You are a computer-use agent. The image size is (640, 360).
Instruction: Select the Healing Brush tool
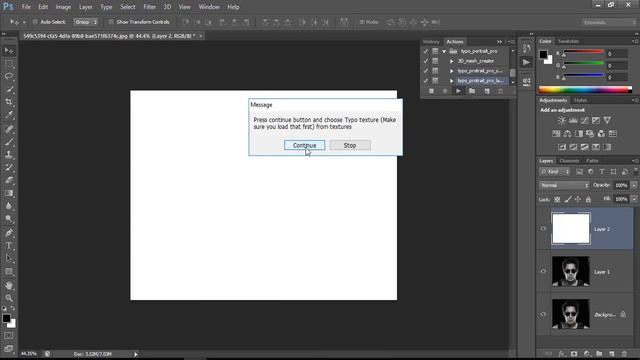click(9, 129)
